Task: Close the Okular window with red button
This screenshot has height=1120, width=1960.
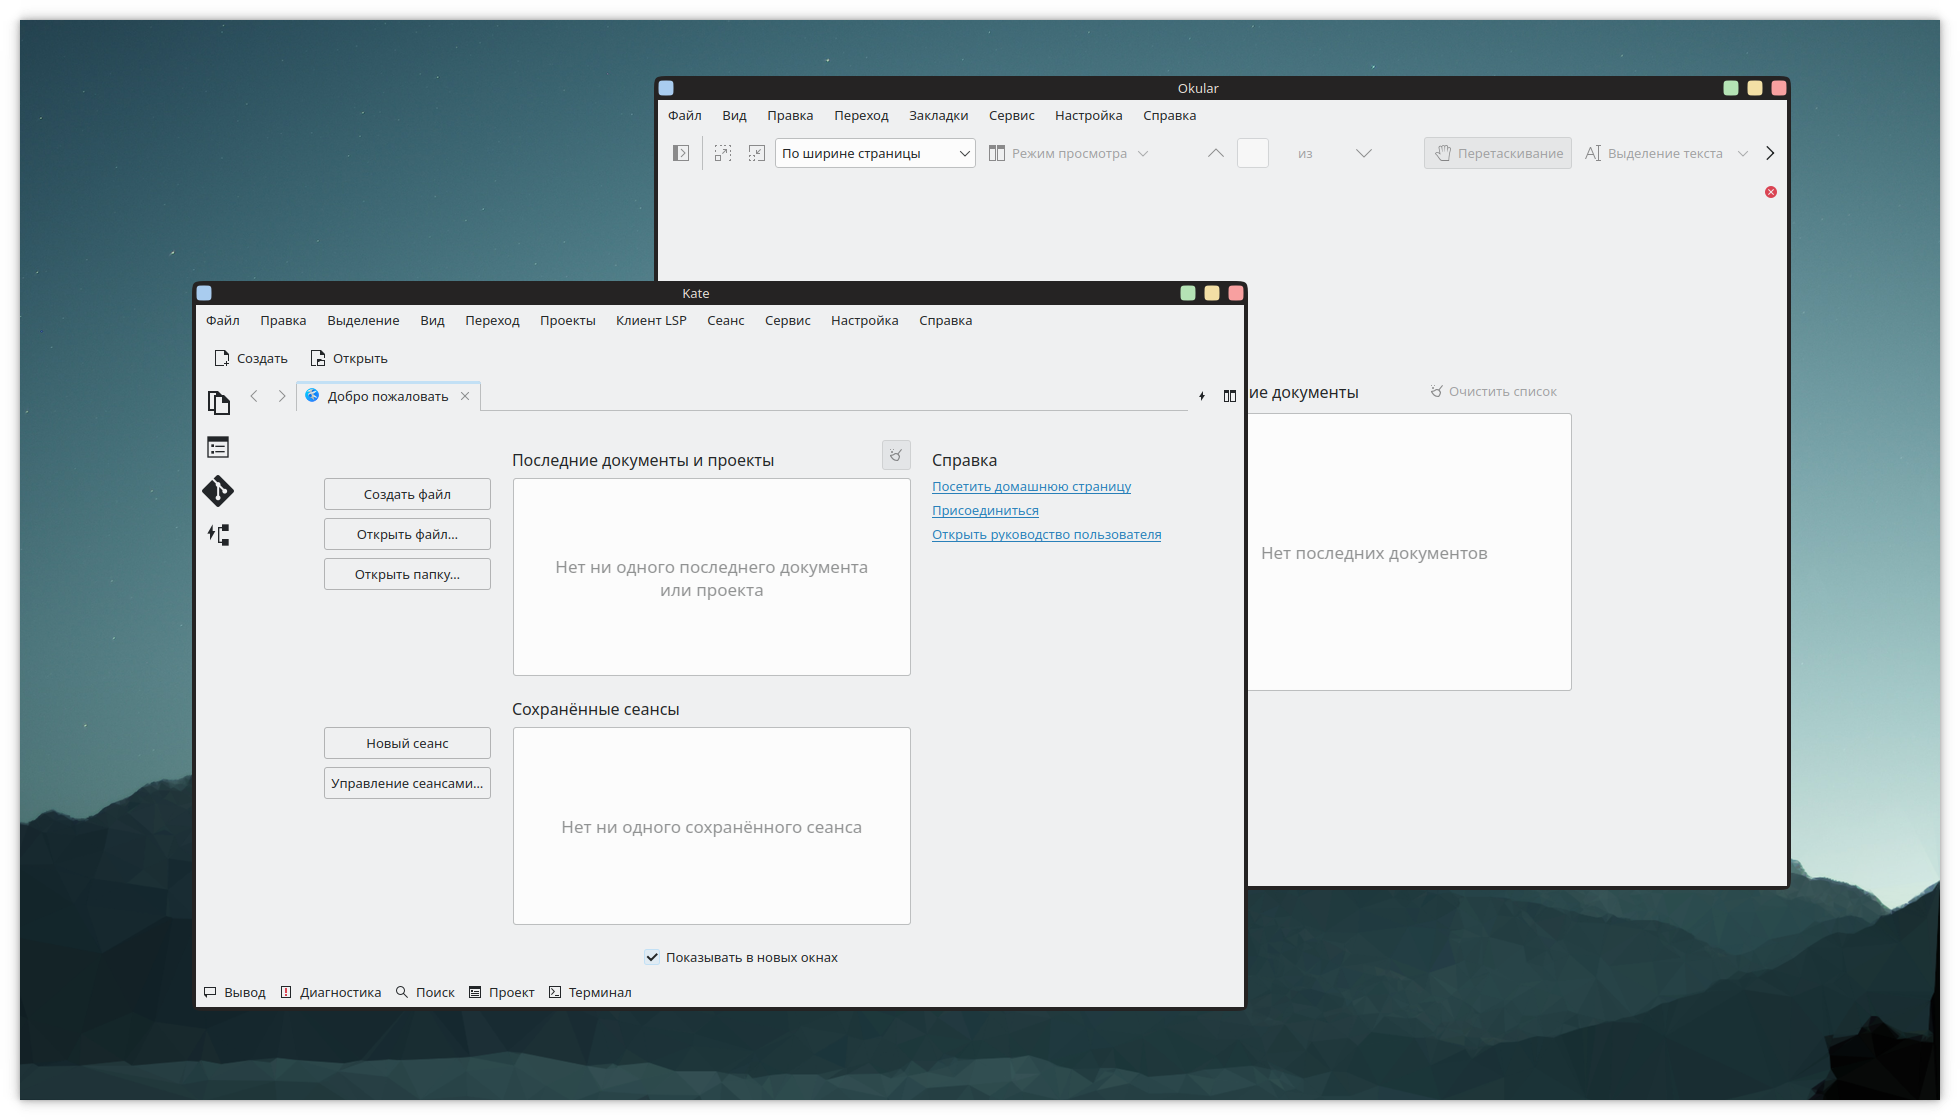Action: coord(1779,88)
